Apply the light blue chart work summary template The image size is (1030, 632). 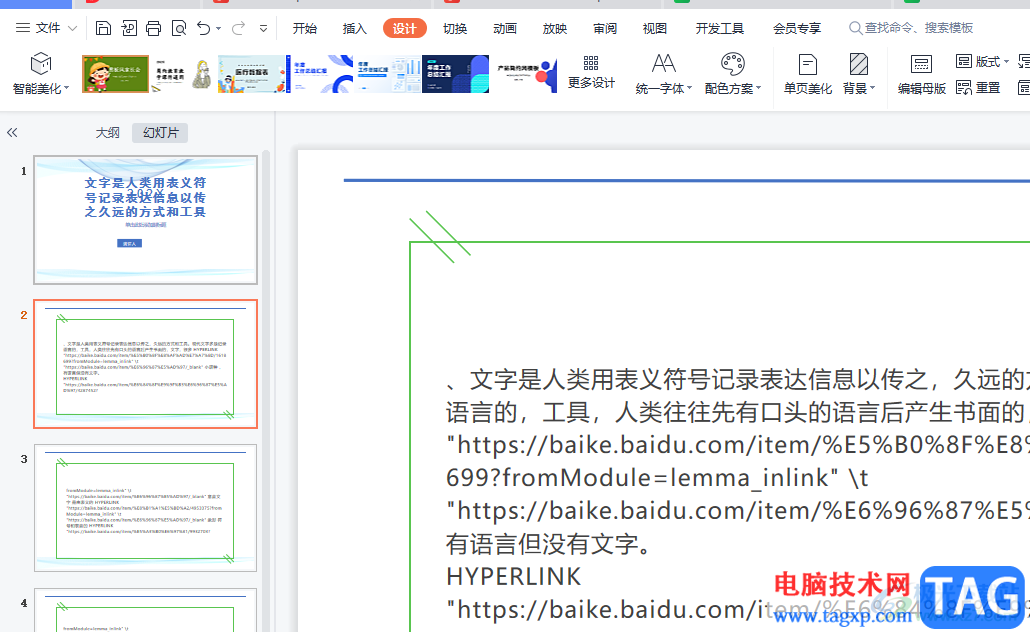click(x=388, y=74)
